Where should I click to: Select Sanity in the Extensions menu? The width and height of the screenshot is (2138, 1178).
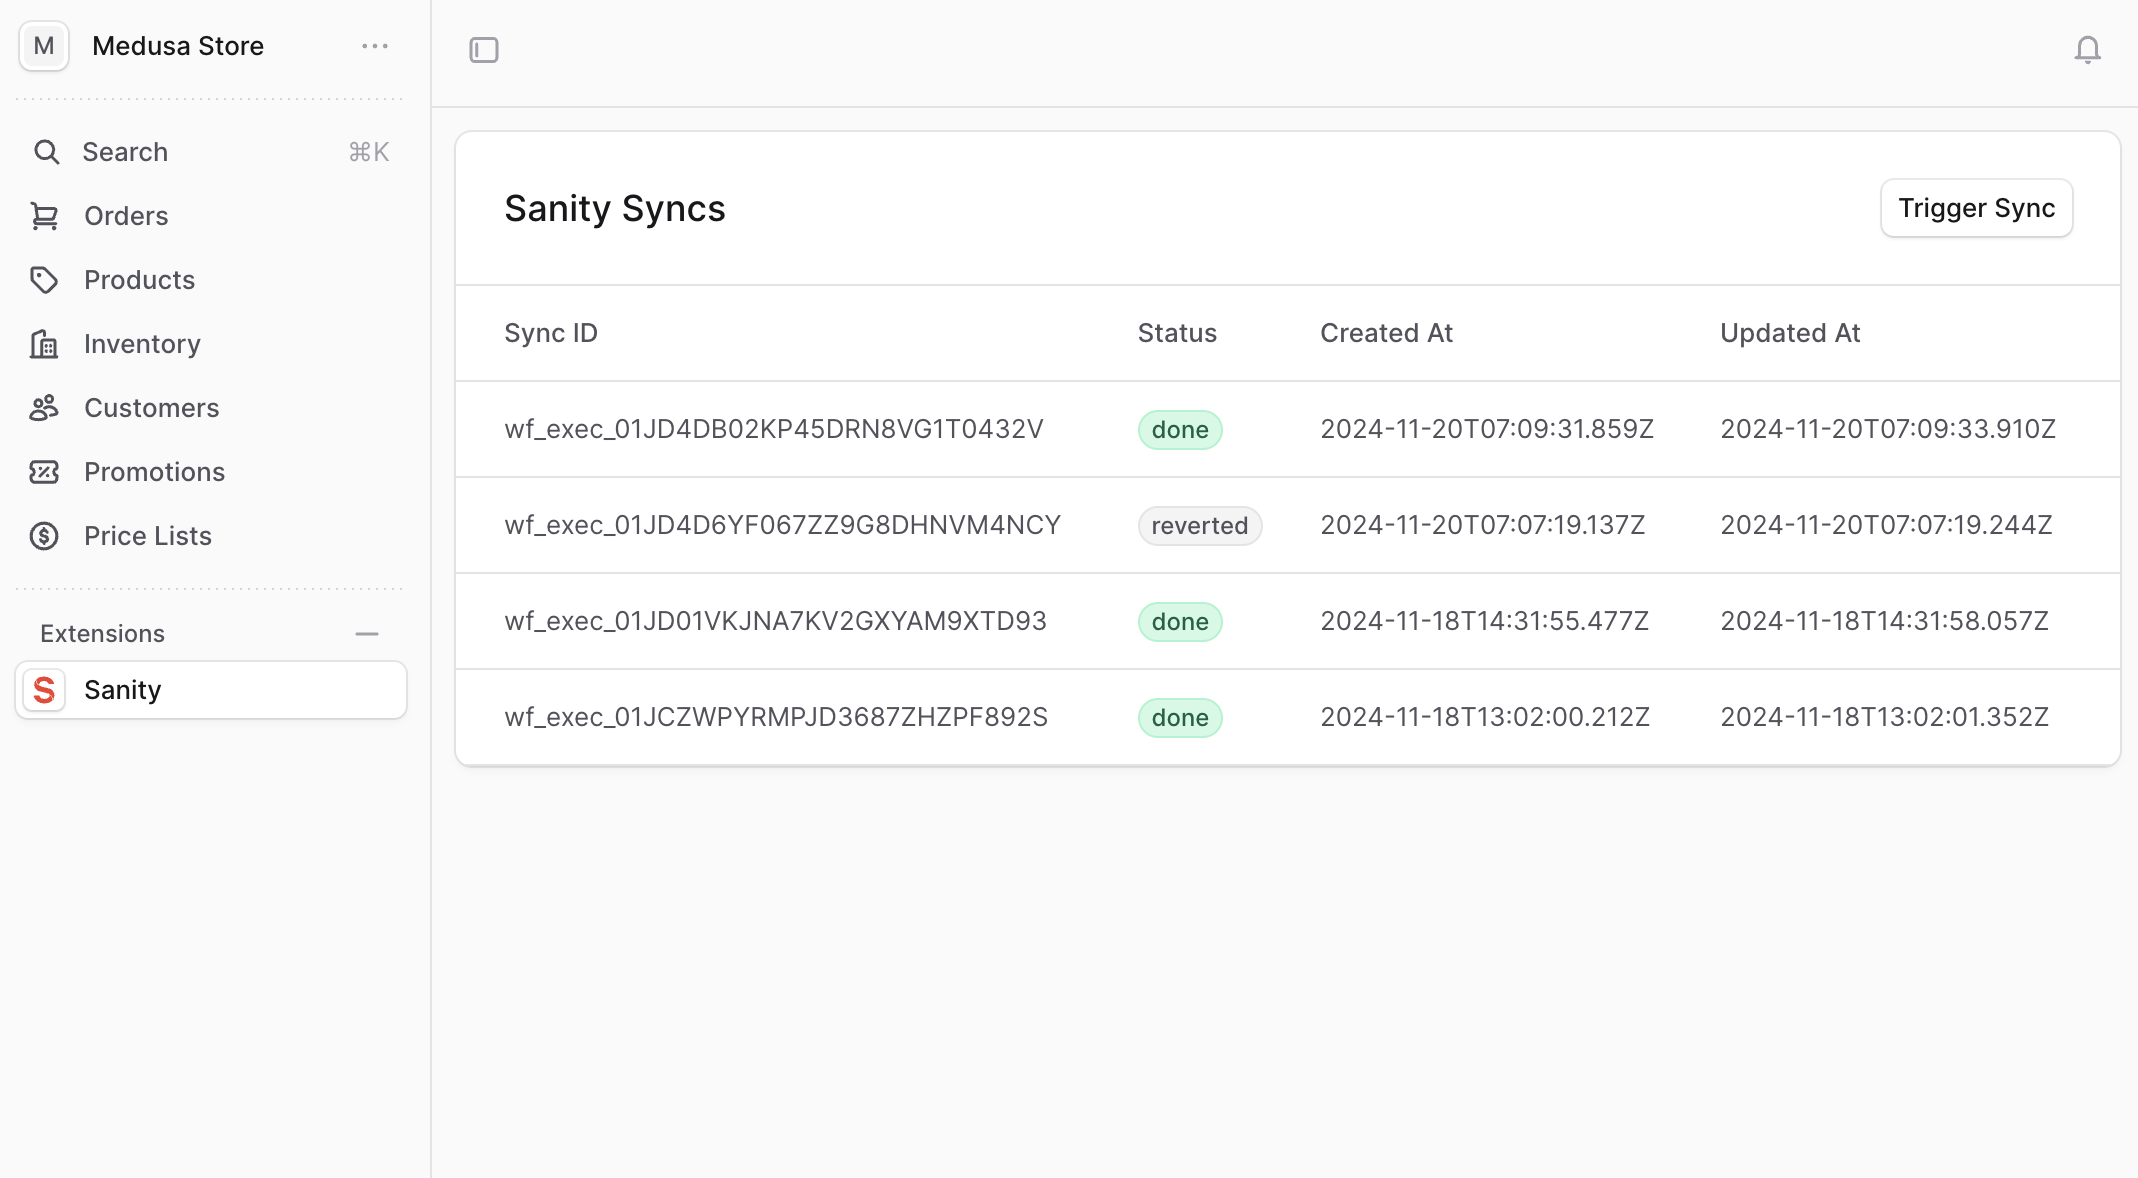coord(122,690)
